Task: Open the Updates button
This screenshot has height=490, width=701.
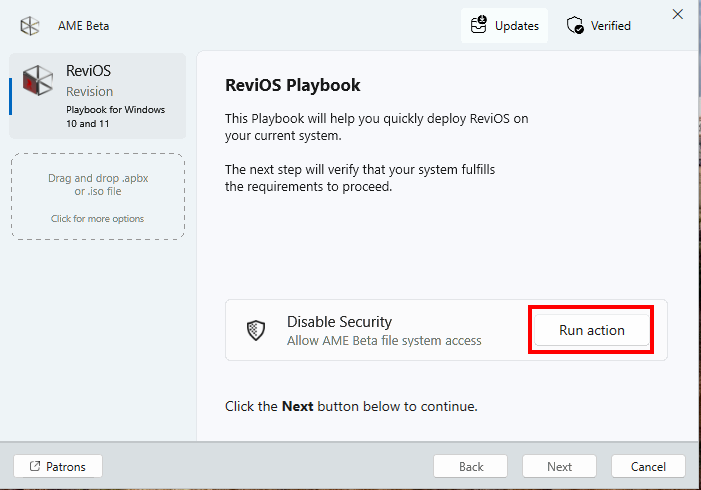Action: pos(504,25)
